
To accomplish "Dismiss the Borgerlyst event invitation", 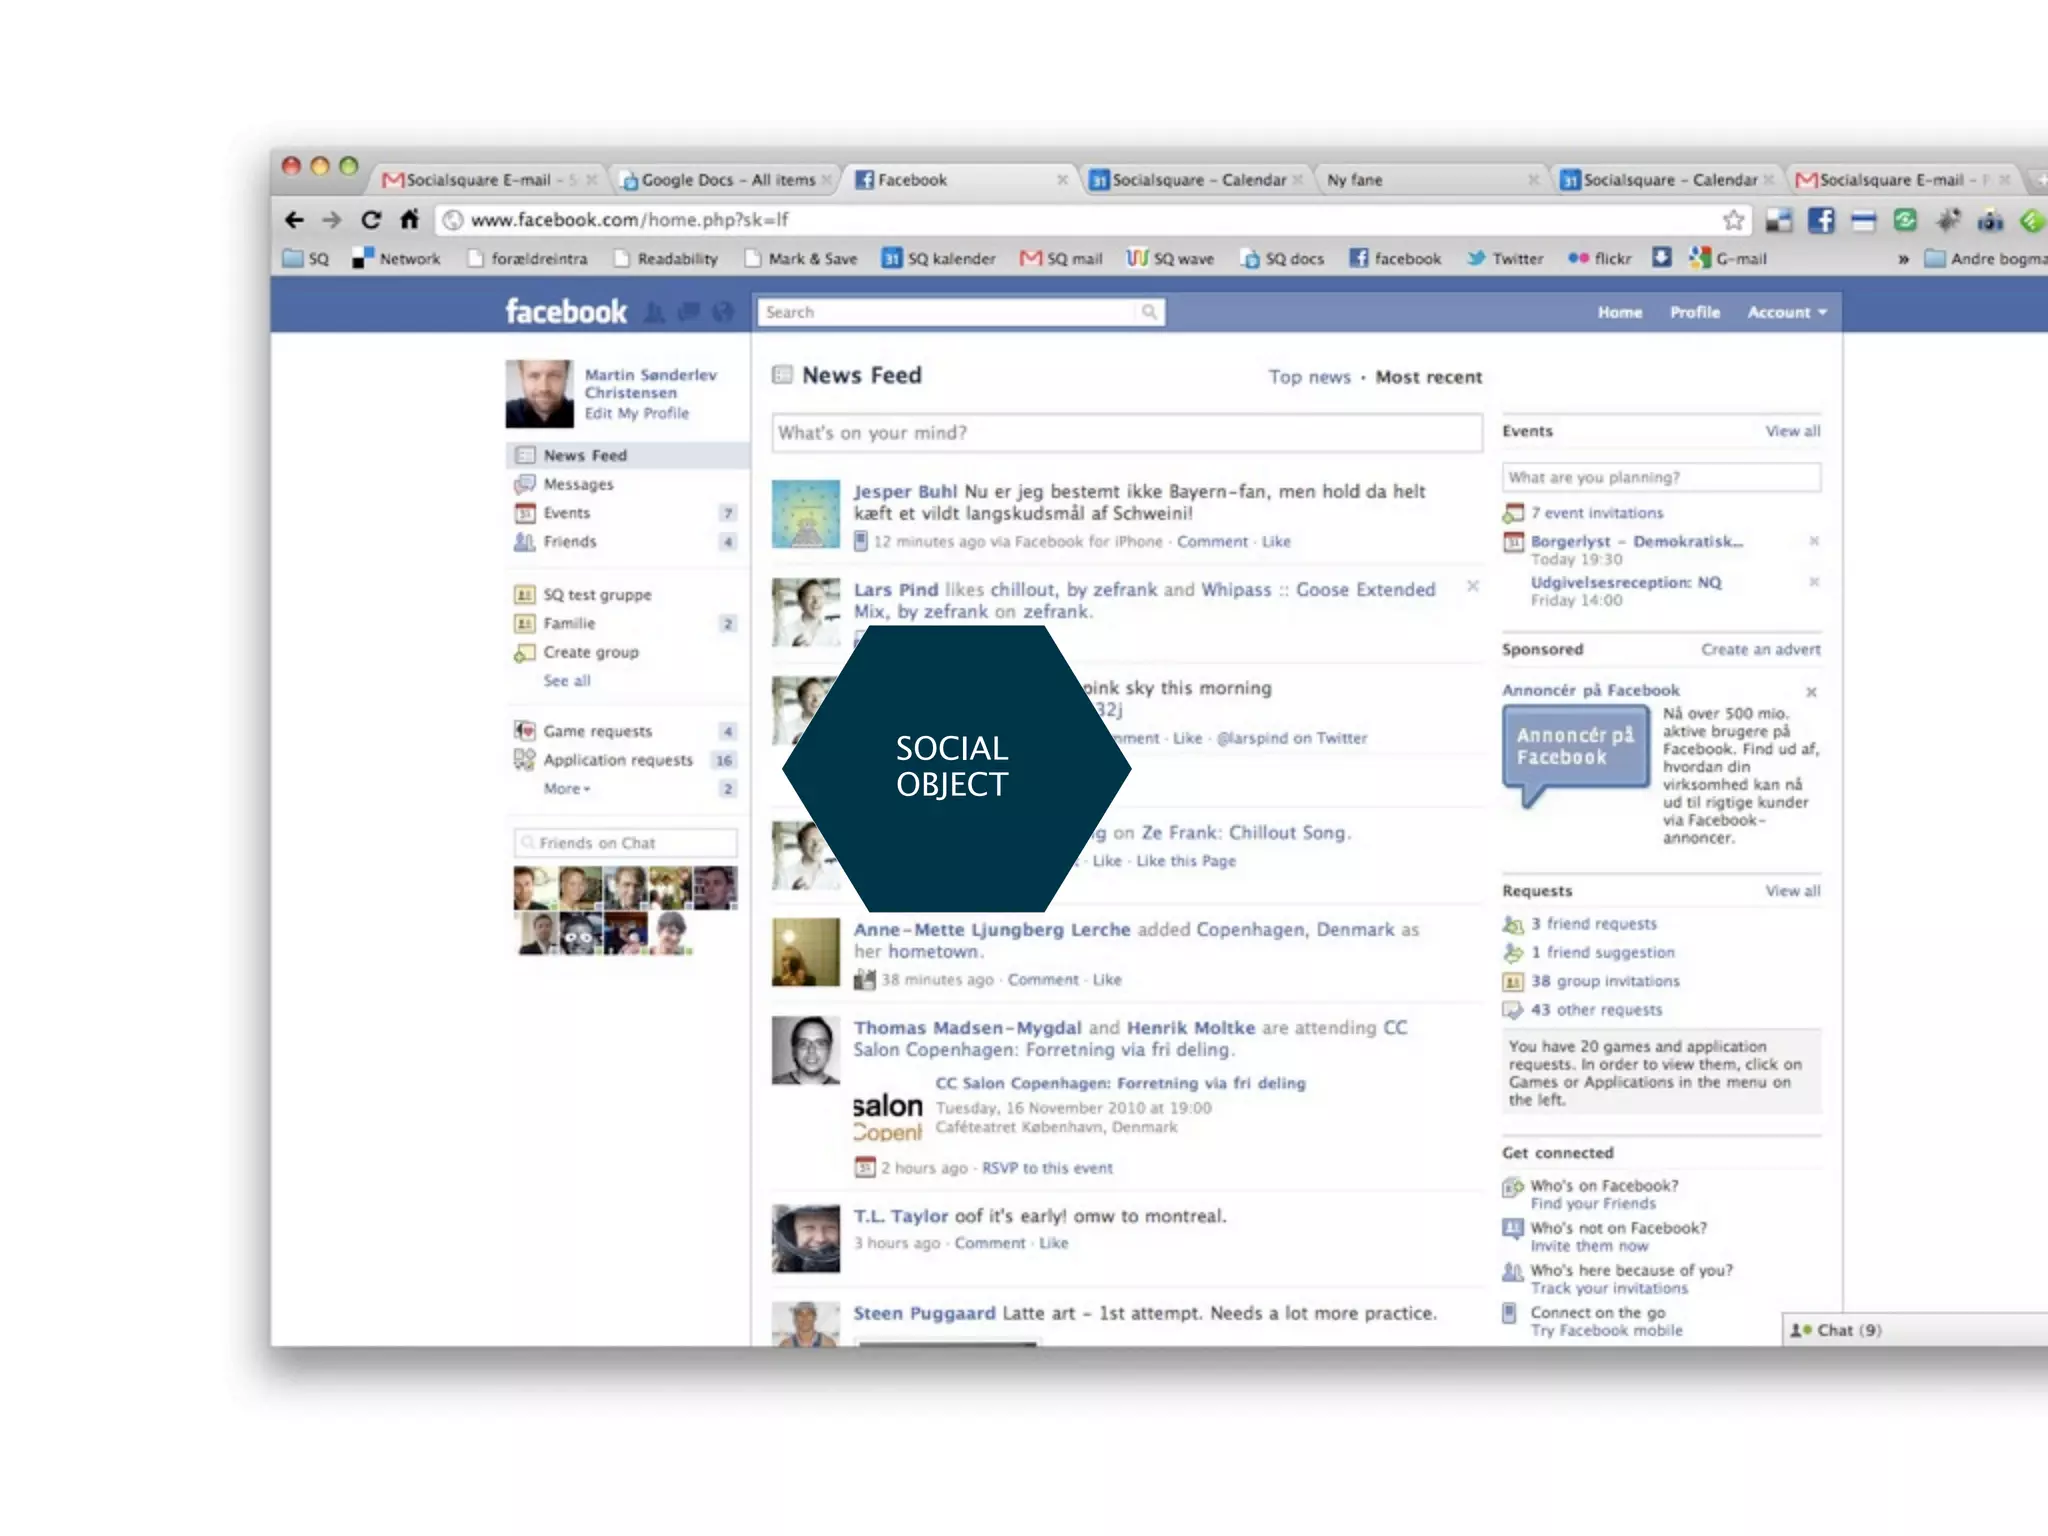I will pos(1813,541).
